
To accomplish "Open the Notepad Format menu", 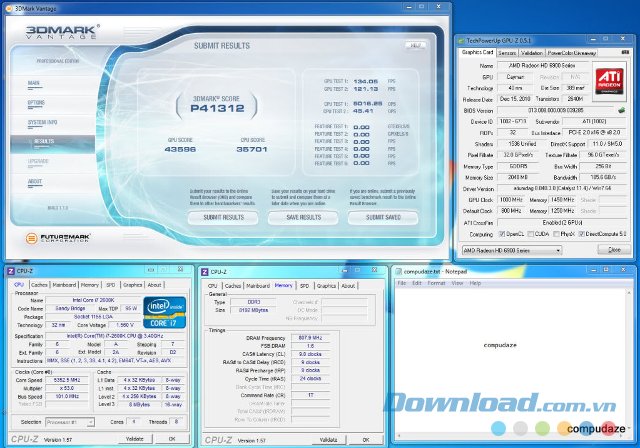I will 436,283.
